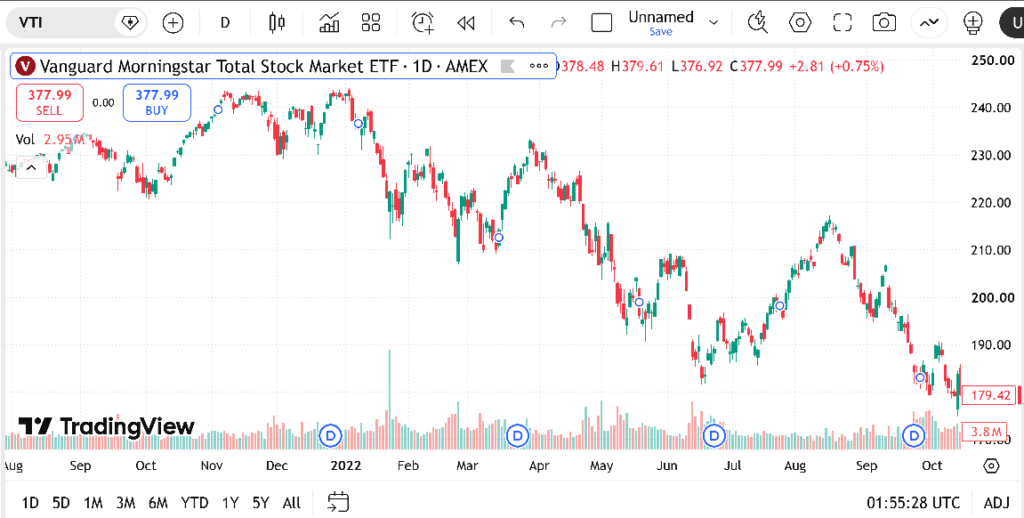This screenshot has height=518, width=1024.
Task: Open quick search lightning icon
Action: (758, 23)
